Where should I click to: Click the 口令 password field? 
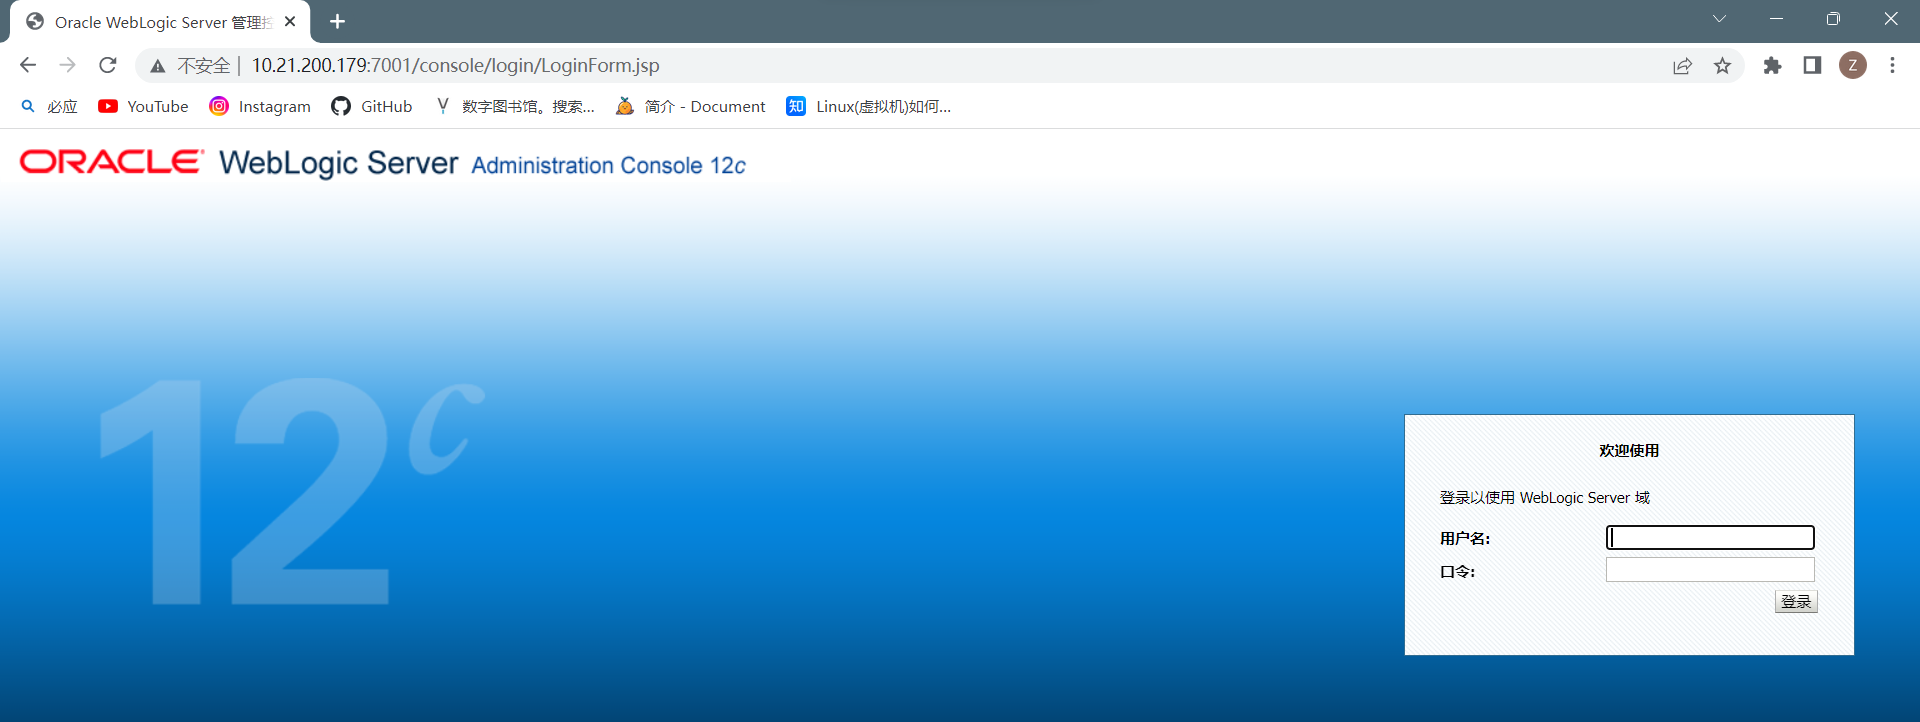pyautogui.click(x=1710, y=570)
